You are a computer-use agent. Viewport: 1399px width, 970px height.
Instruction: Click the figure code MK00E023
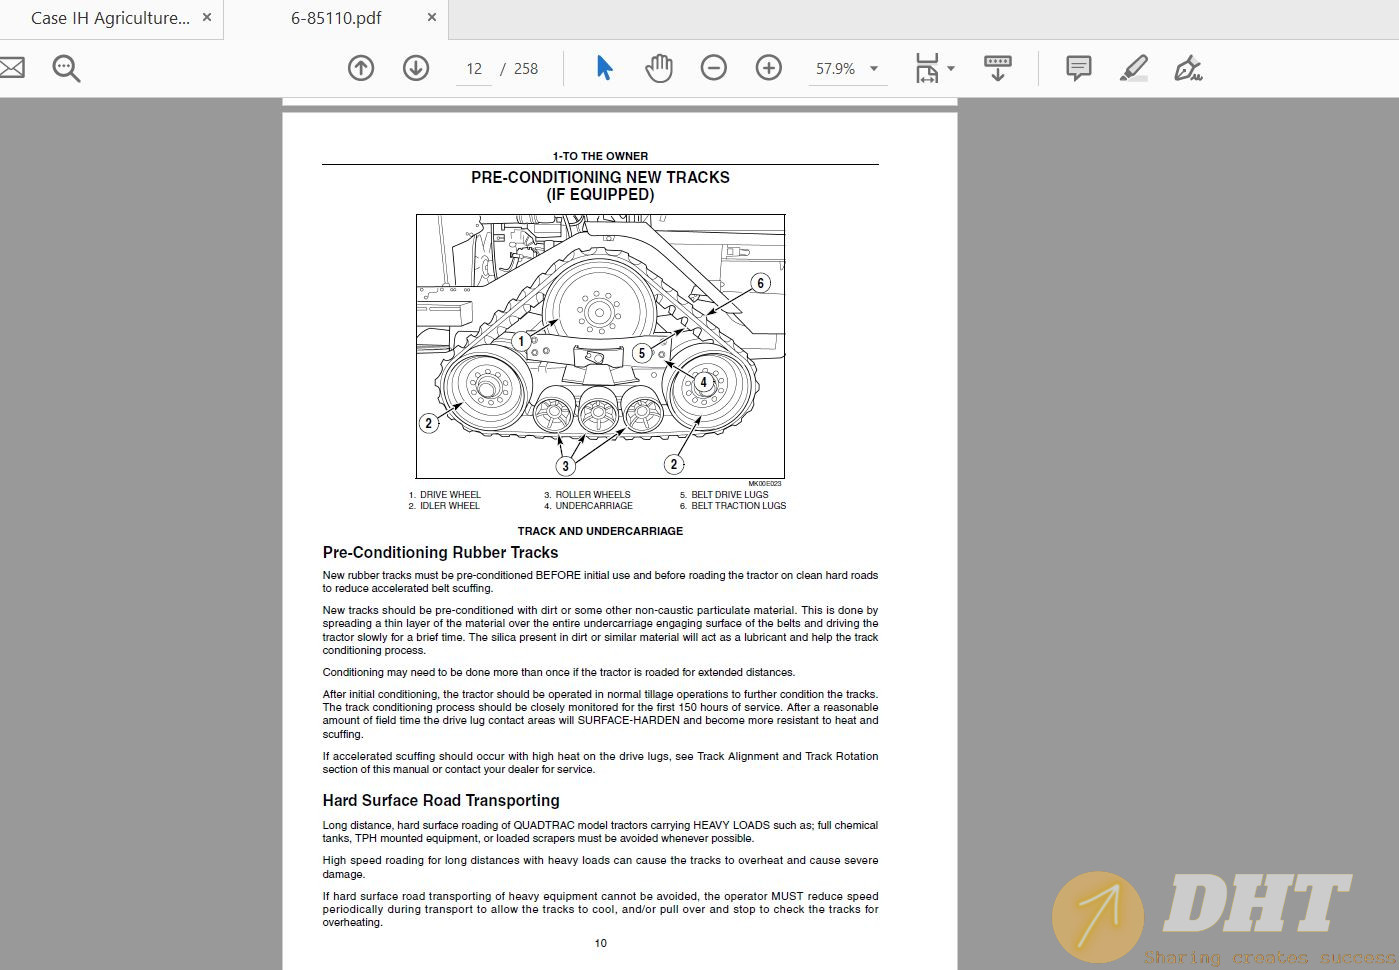[x=765, y=484]
